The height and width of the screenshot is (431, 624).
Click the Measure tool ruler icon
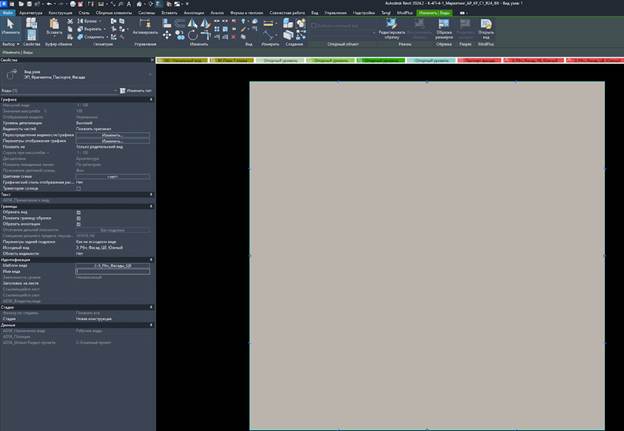tap(268, 23)
